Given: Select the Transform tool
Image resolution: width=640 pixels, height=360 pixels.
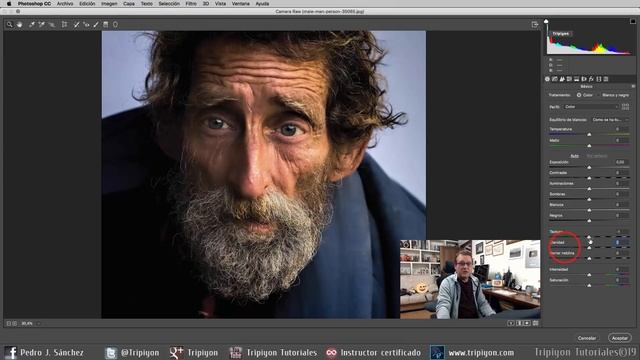Looking at the screenshot, I should pyautogui.click(x=64, y=24).
